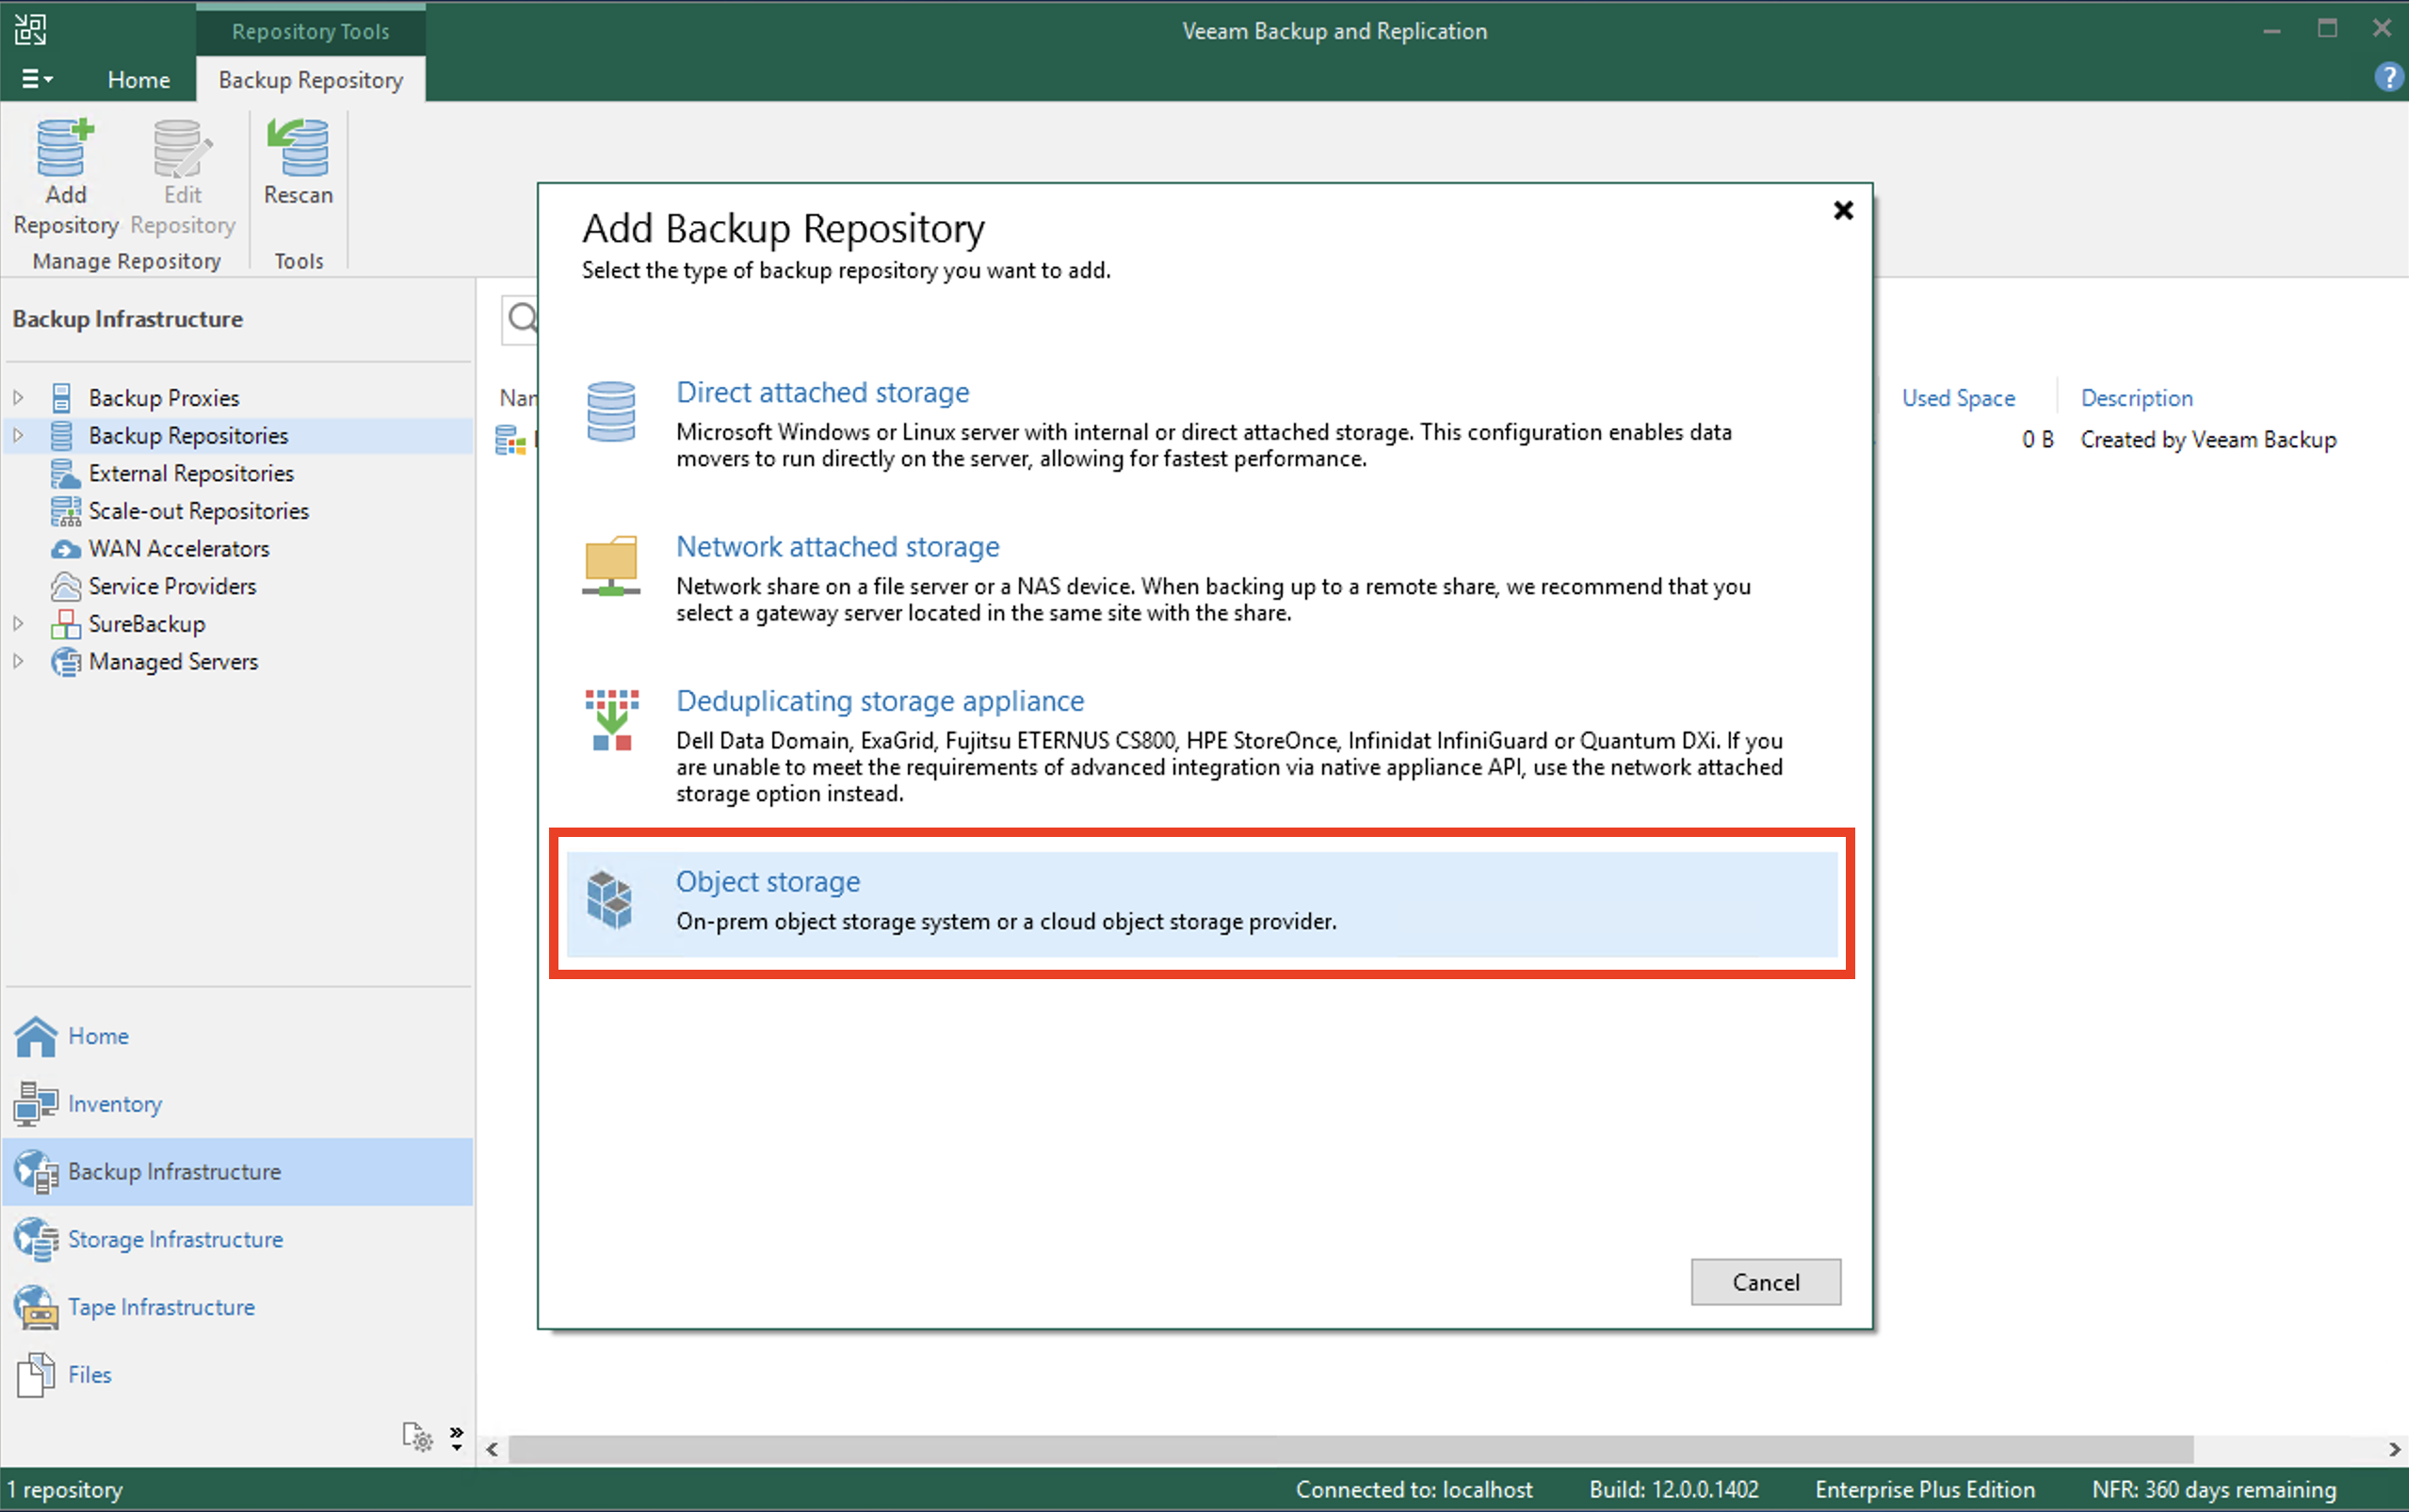The image size is (2409, 1512).
Task: Click the Object storage cubes icon
Action: point(609,899)
